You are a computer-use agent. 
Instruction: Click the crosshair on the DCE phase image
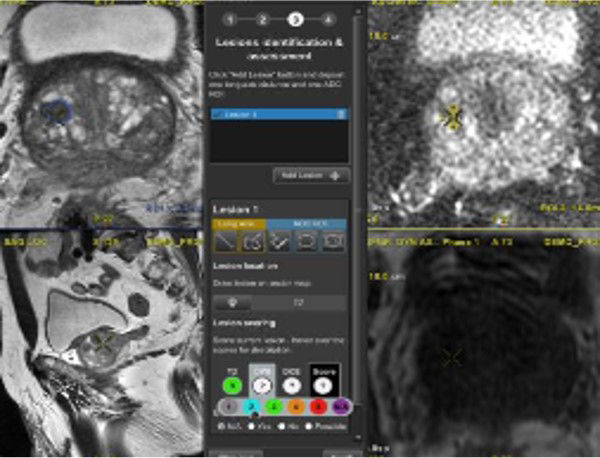tap(452, 359)
